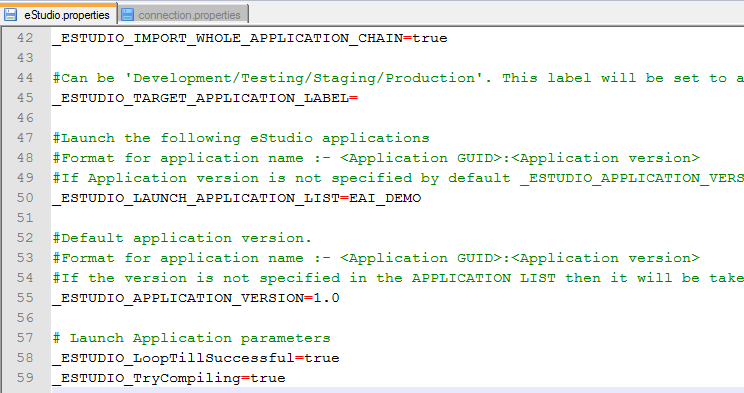This screenshot has width=744, height=393.
Task: Click the 1.0 version value
Action: click(x=326, y=298)
